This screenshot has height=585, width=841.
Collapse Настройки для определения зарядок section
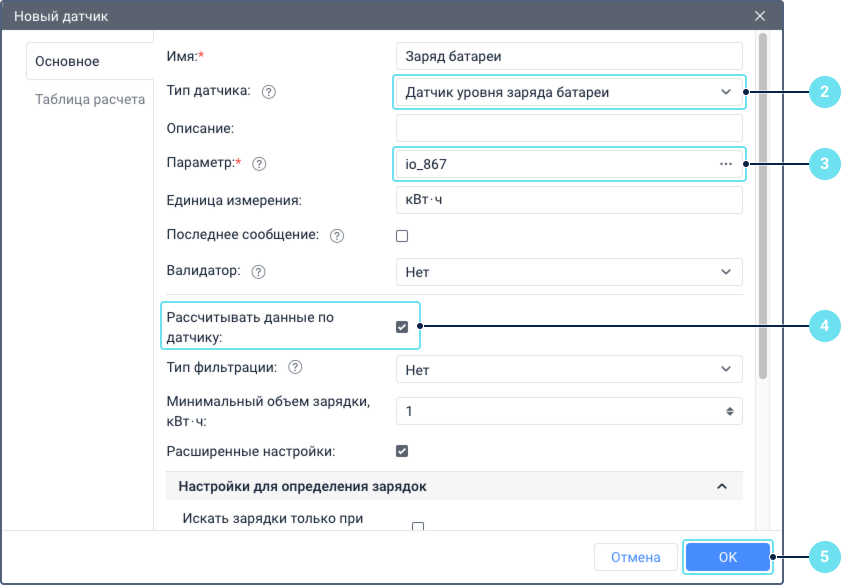(x=721, y=487)
